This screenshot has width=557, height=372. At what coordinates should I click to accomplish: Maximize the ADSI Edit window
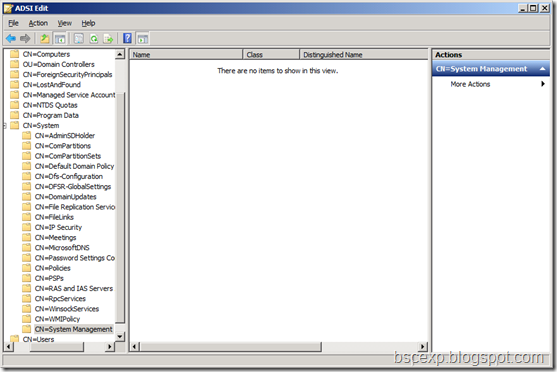coord(534,8)
